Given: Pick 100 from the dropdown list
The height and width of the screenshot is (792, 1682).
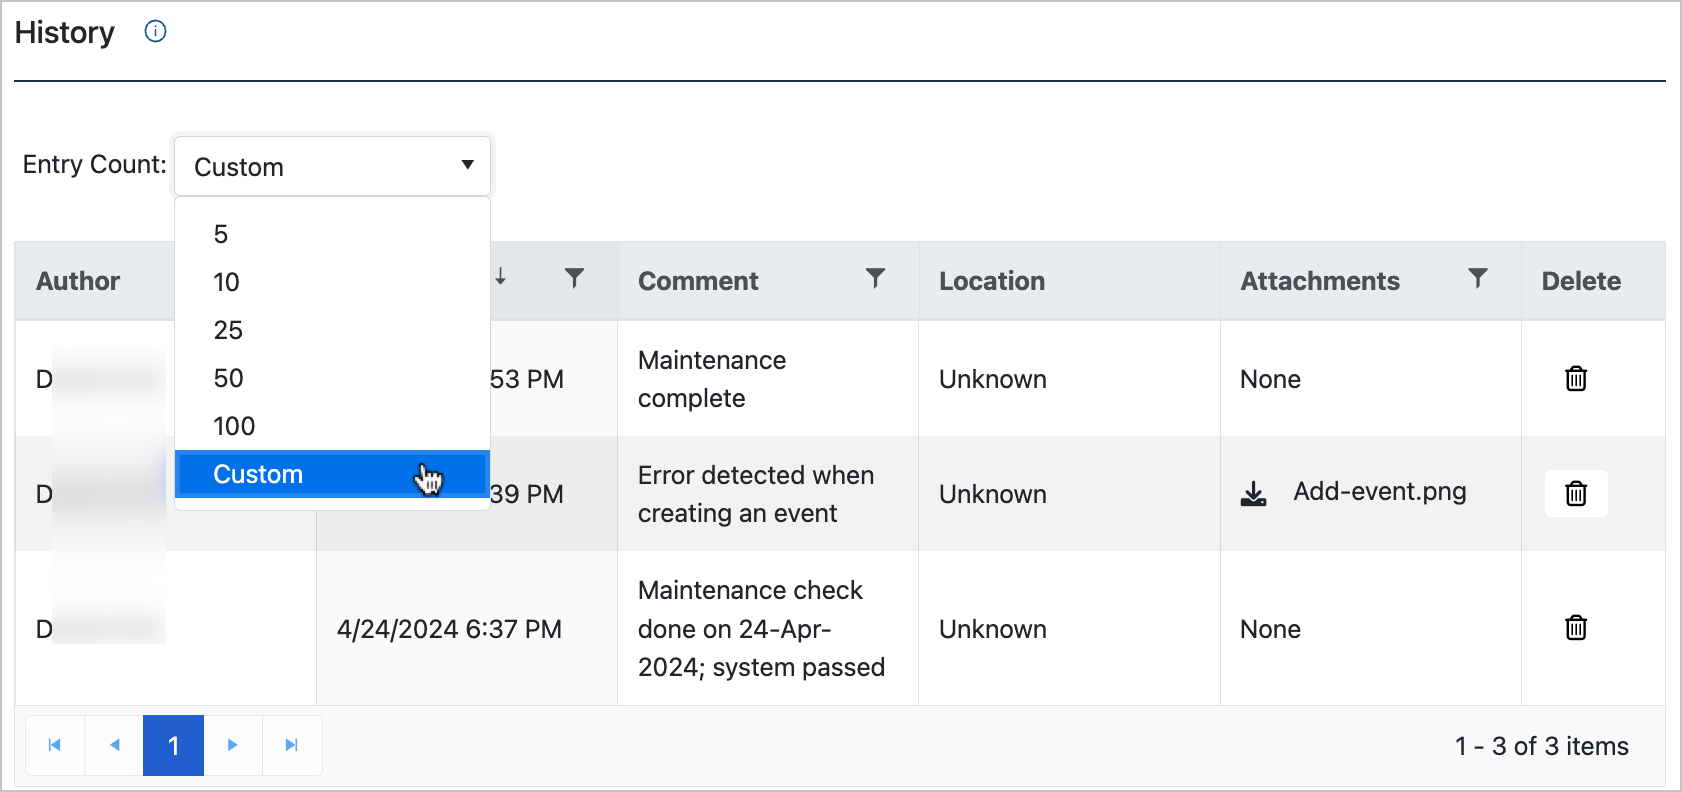Looking at the screenshot, I should coord(234,426).
